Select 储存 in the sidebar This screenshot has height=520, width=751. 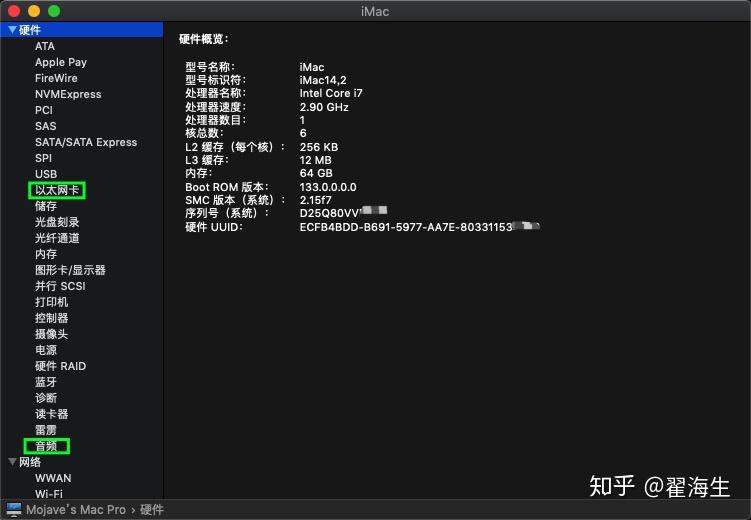(46, 206)
